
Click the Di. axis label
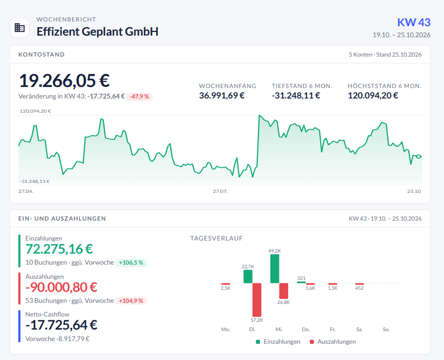pyautogui.click(x=252, y=329)
